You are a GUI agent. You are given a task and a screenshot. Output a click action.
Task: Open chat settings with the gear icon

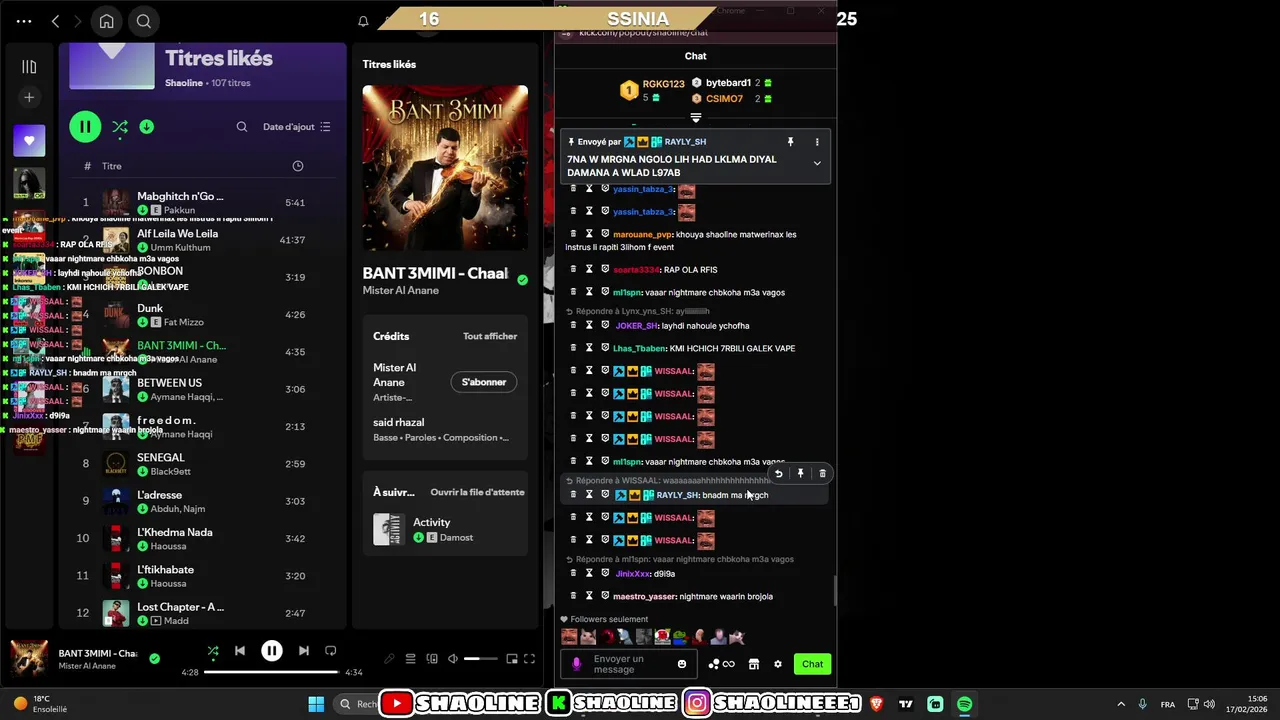[x=778, y=664]
